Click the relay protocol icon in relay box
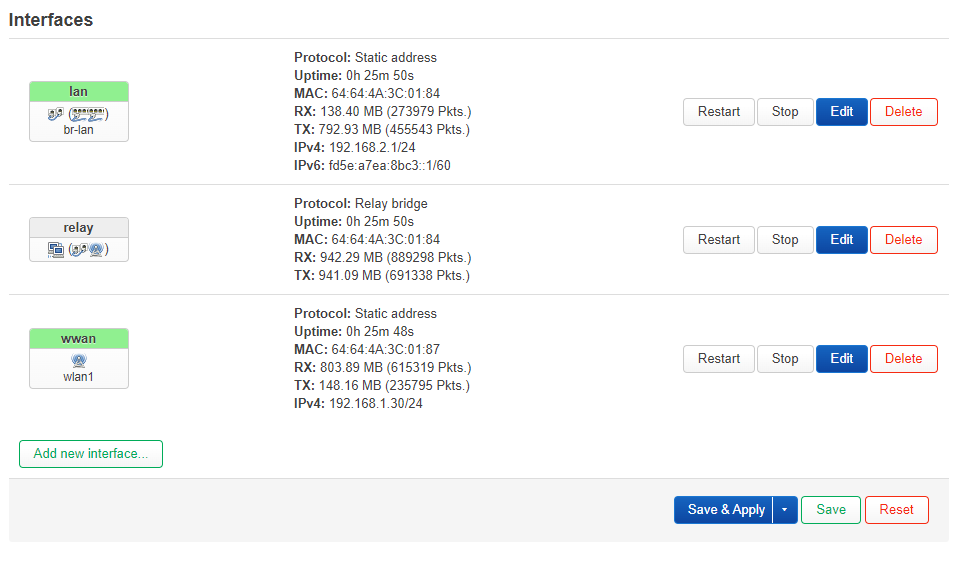 55,249
